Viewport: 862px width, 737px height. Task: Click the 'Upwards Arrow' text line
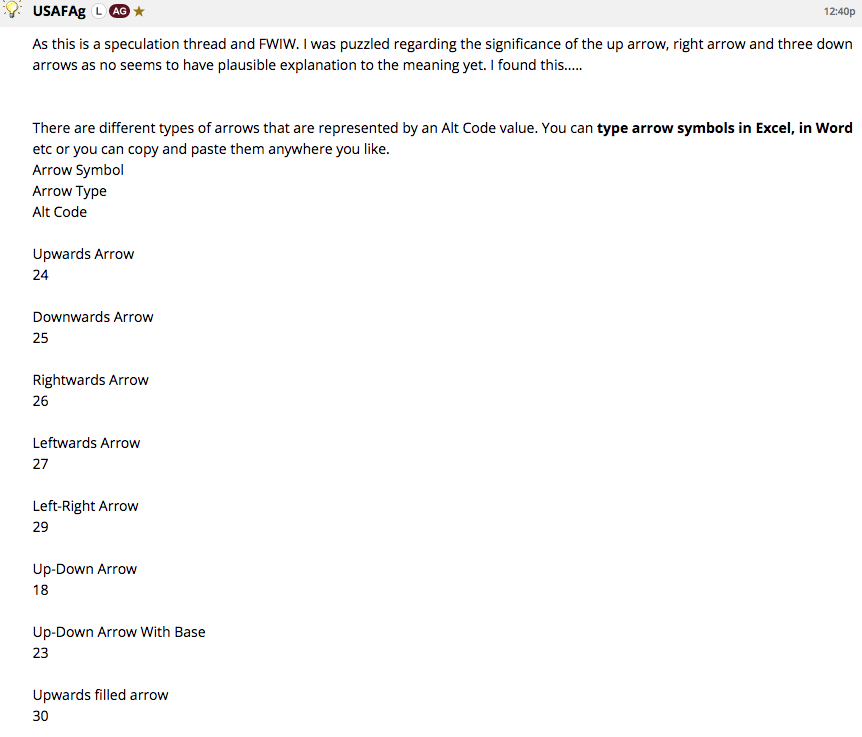click(x=83, y=254)
